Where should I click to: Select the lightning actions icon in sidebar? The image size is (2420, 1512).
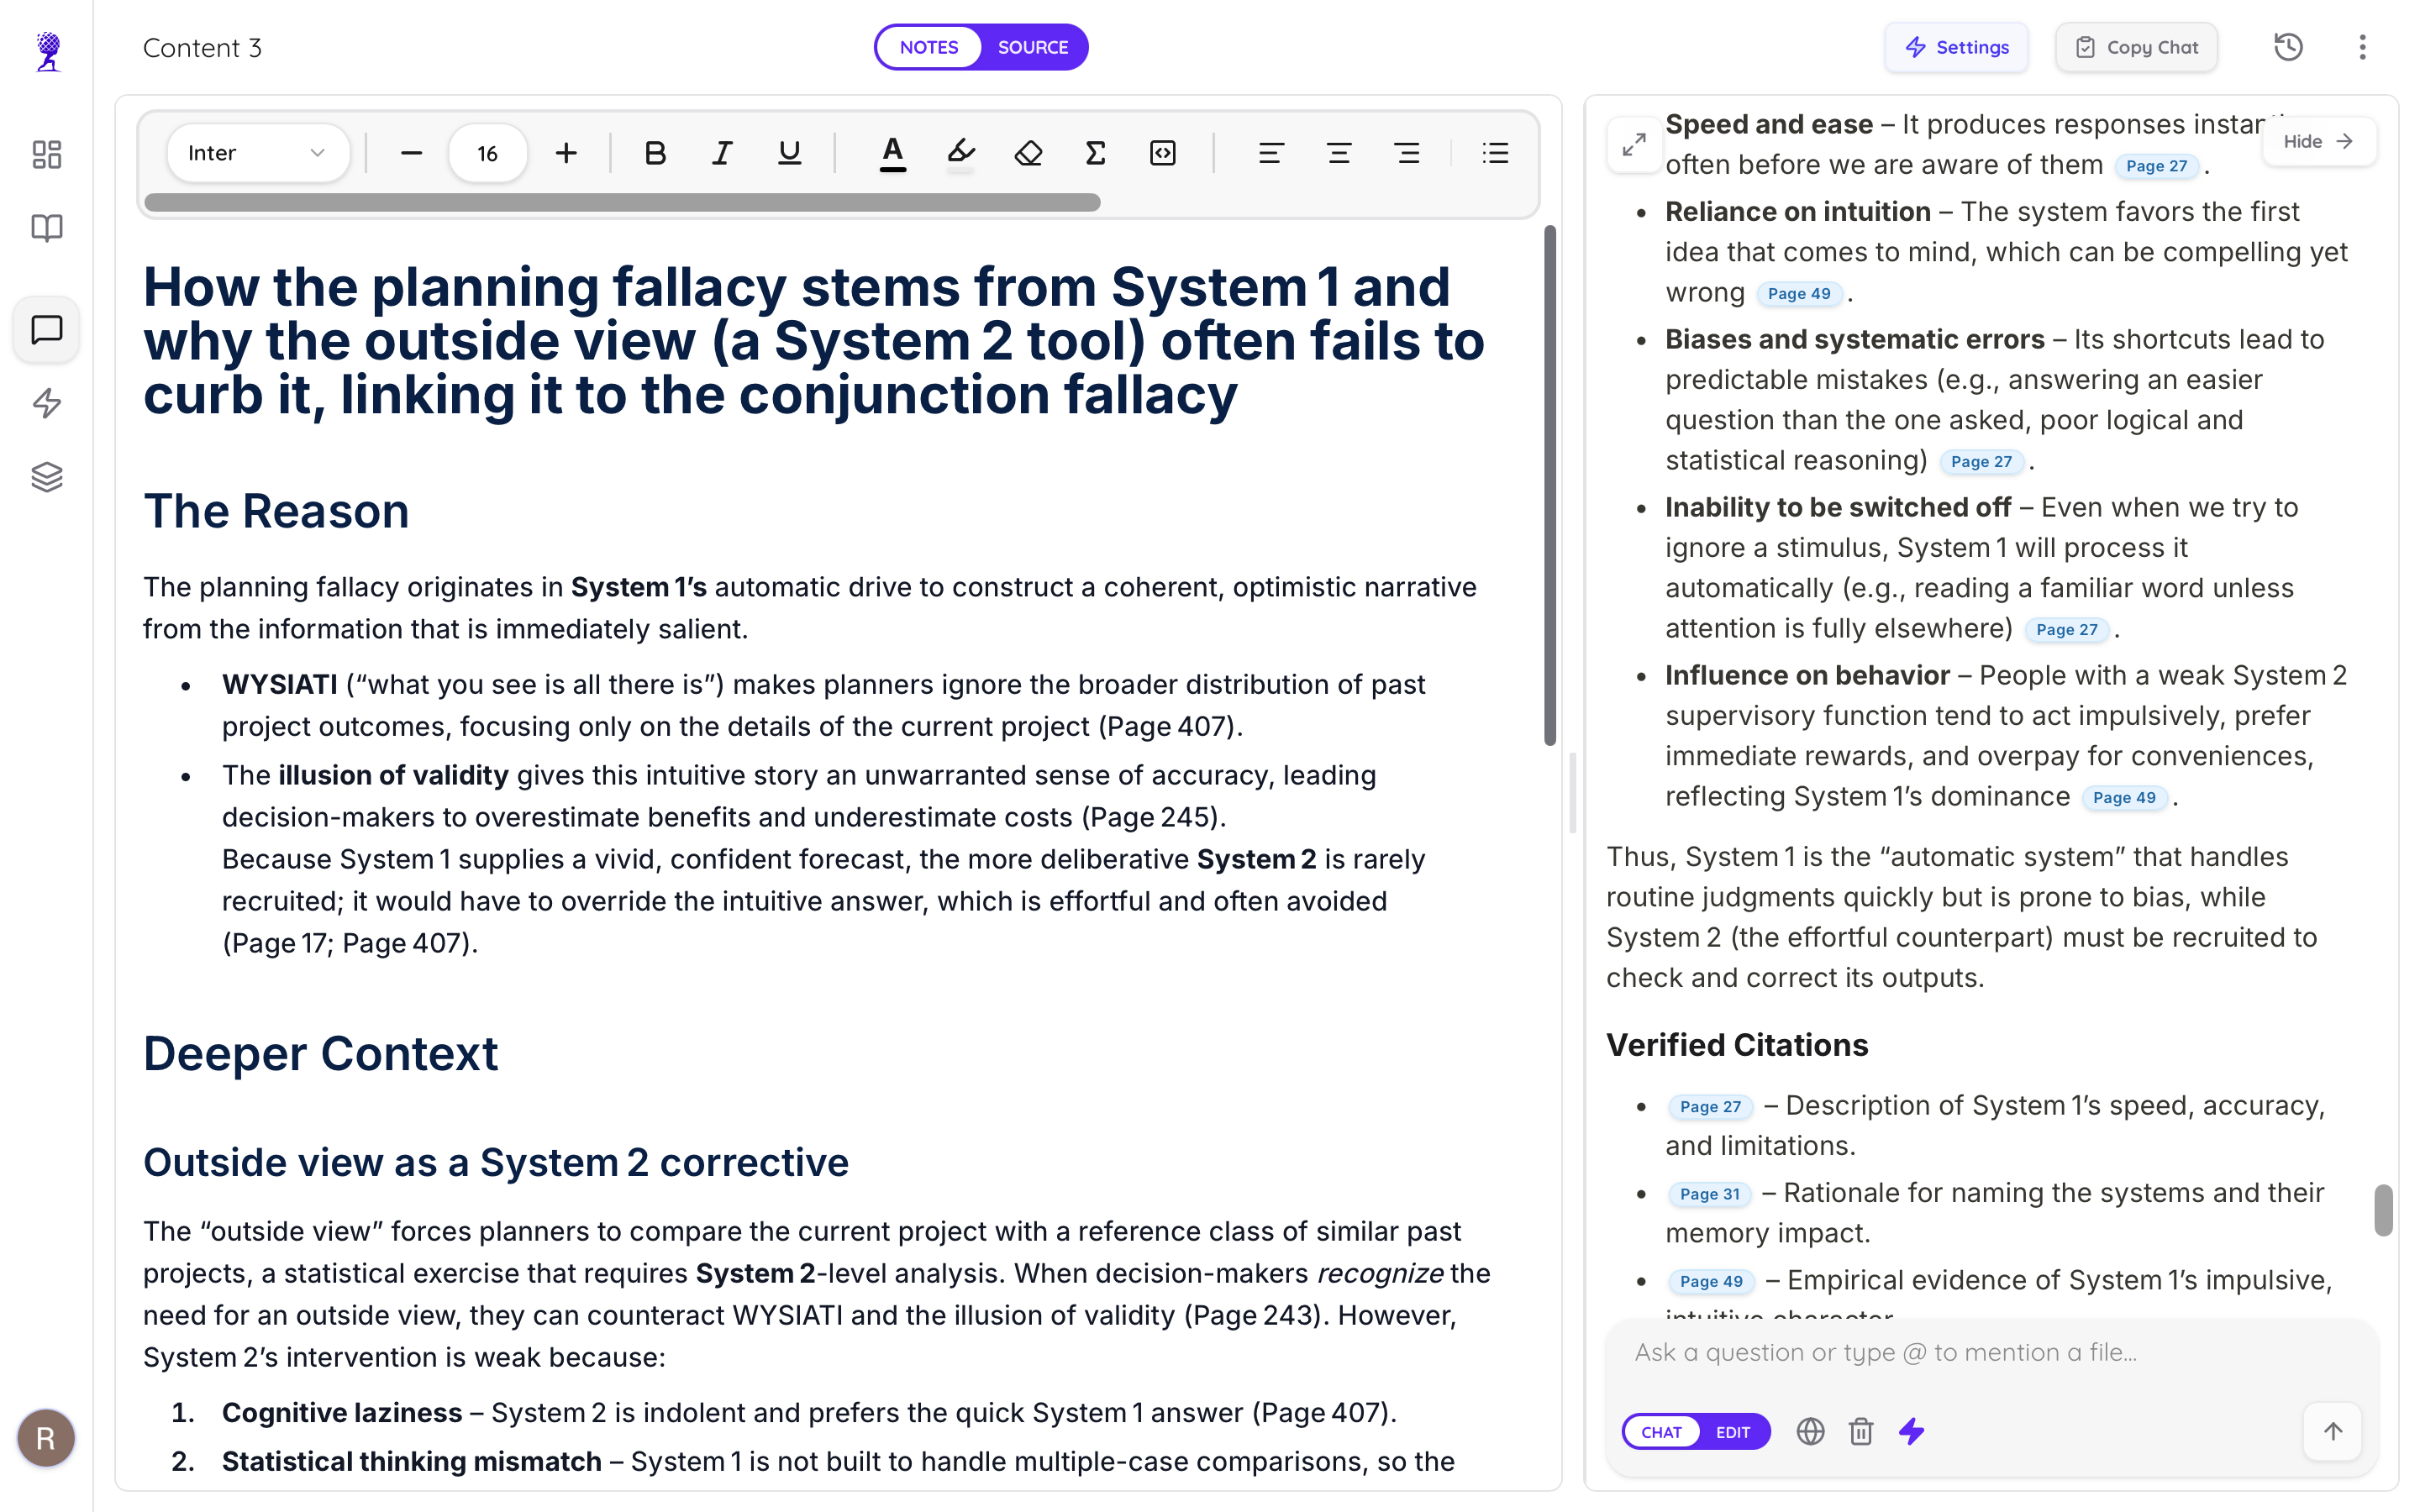(46, 404)
